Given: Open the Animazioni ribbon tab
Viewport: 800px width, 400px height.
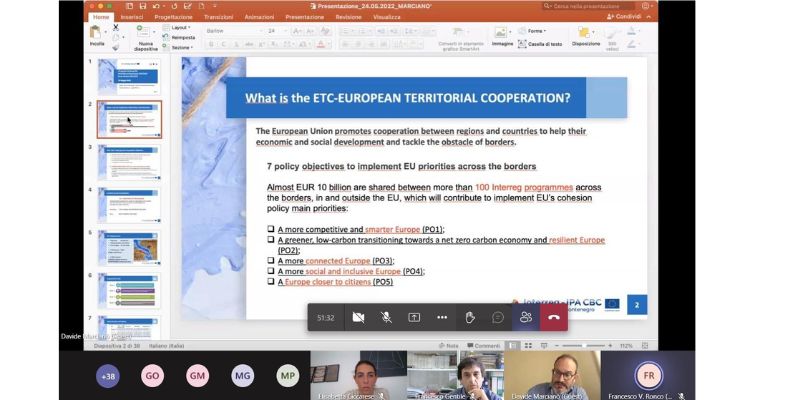Looking at the screenshot, I should coord(259,17).
